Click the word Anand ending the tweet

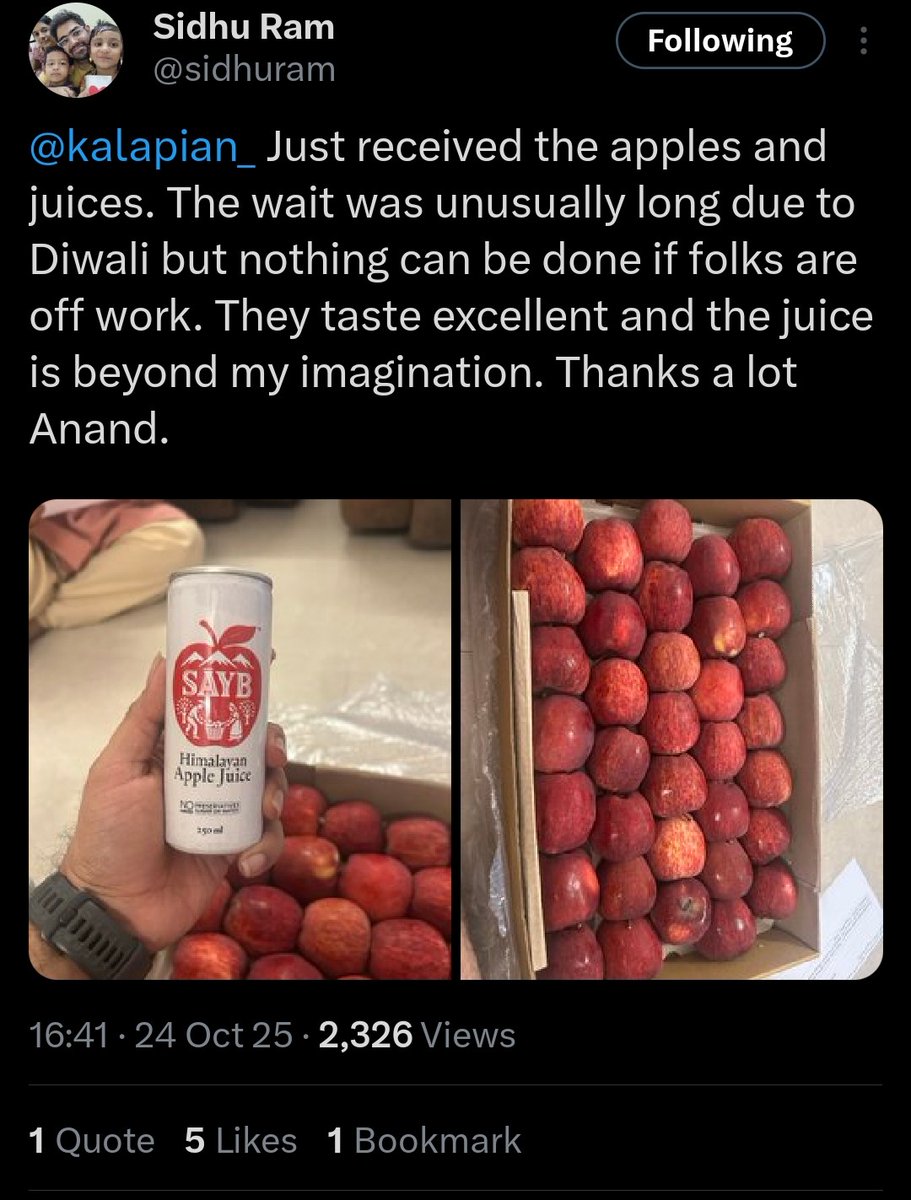click(x=94, y=429)
